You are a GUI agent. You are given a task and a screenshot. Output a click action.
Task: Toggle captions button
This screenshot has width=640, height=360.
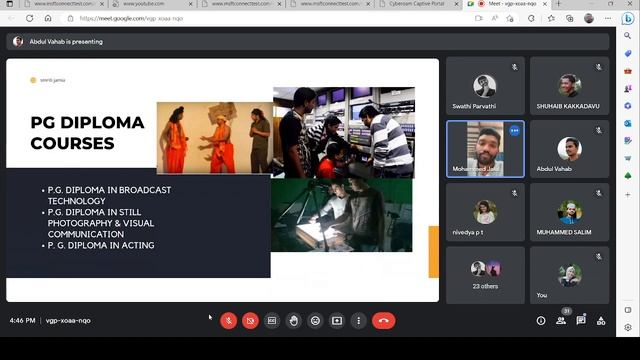click(x=272, y=321)
